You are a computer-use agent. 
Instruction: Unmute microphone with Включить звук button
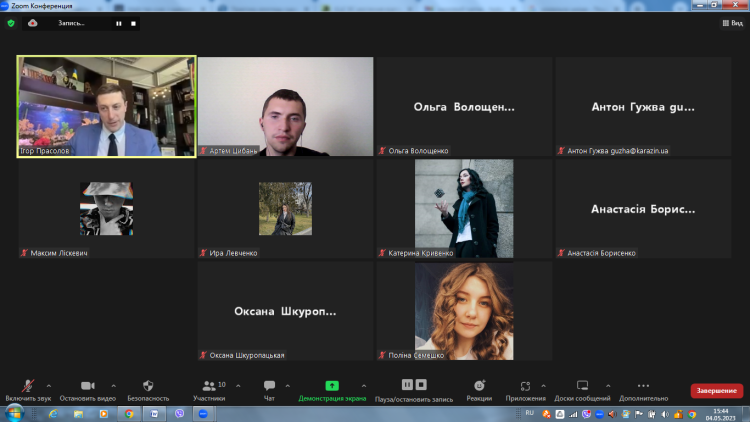pos(27,386)
